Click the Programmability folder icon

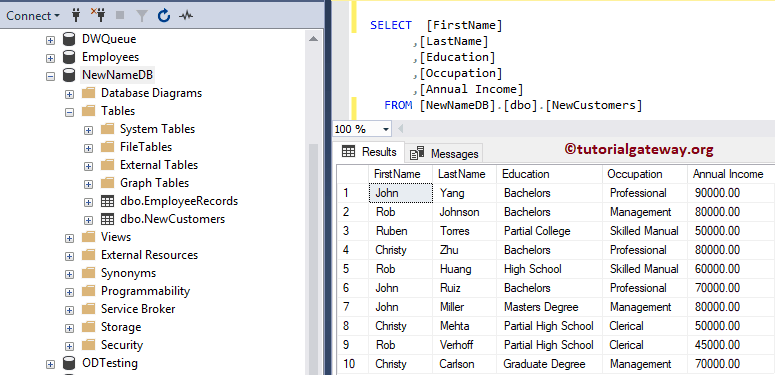pos(88,291)
